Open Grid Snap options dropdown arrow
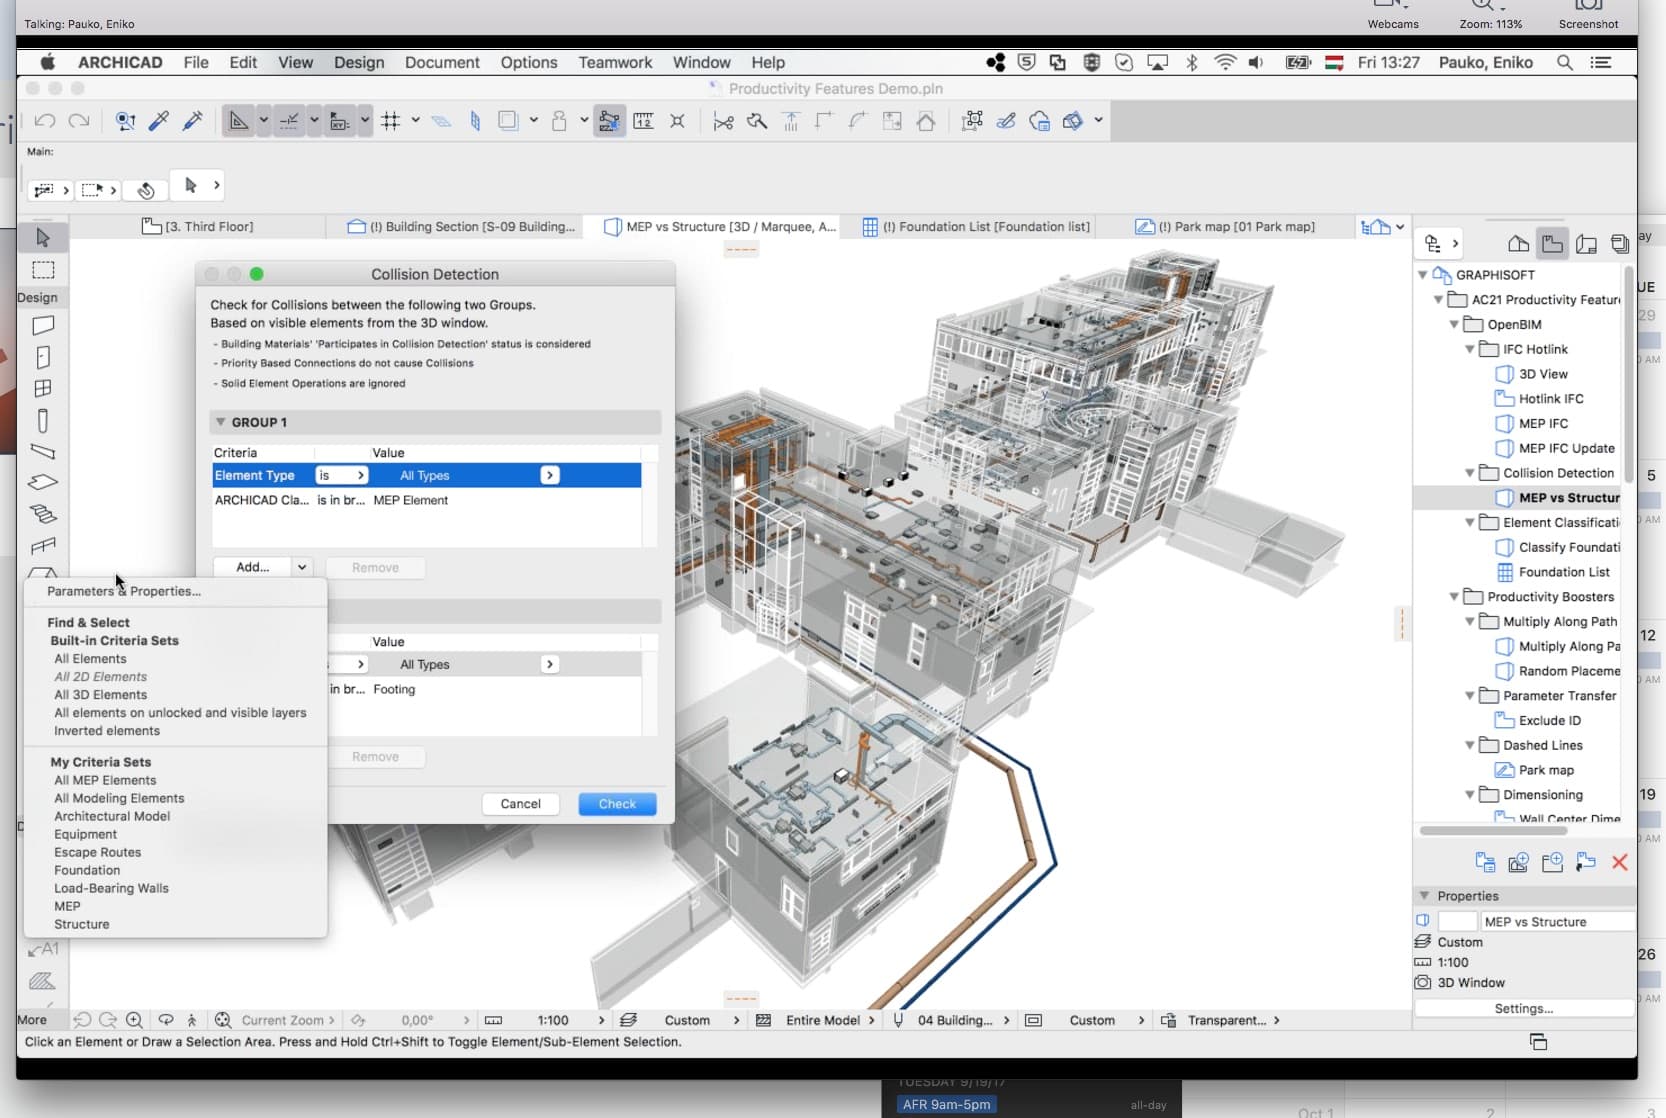 click(x=415, y=121)
